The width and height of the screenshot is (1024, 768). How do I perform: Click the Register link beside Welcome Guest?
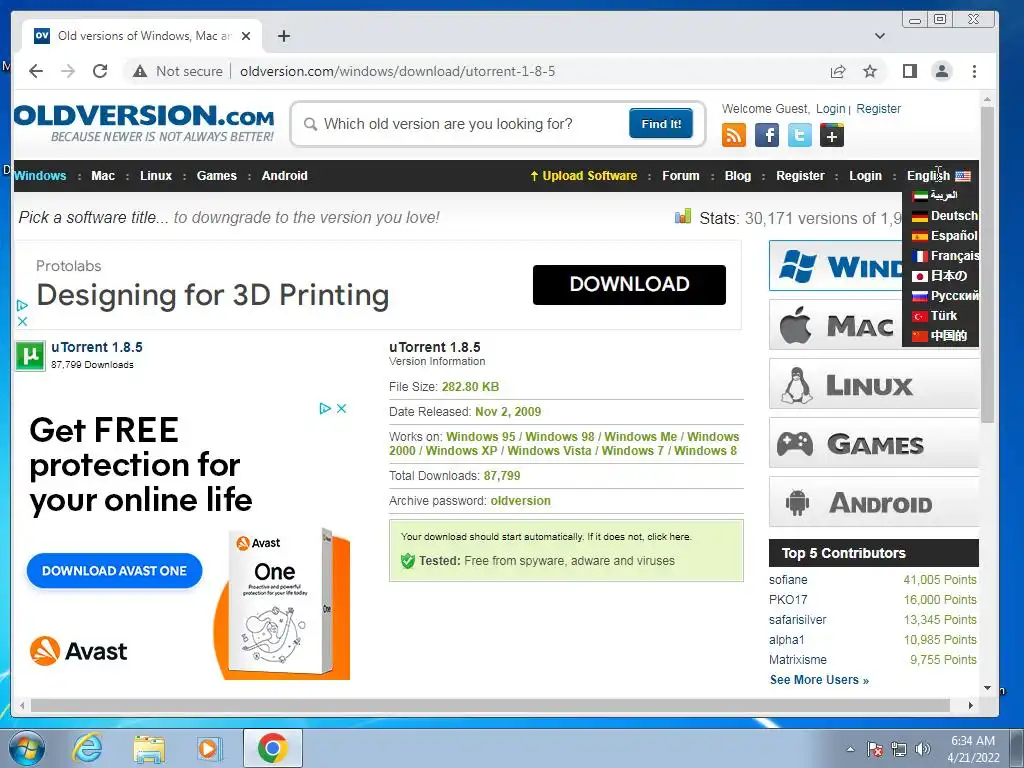[878, 108]
